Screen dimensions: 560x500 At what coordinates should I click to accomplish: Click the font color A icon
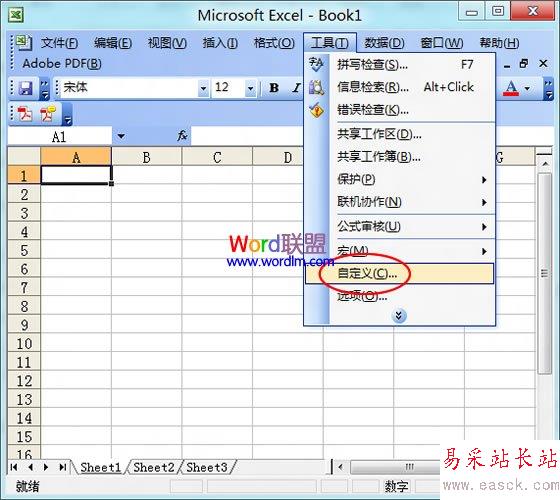[x=511, y=88]
